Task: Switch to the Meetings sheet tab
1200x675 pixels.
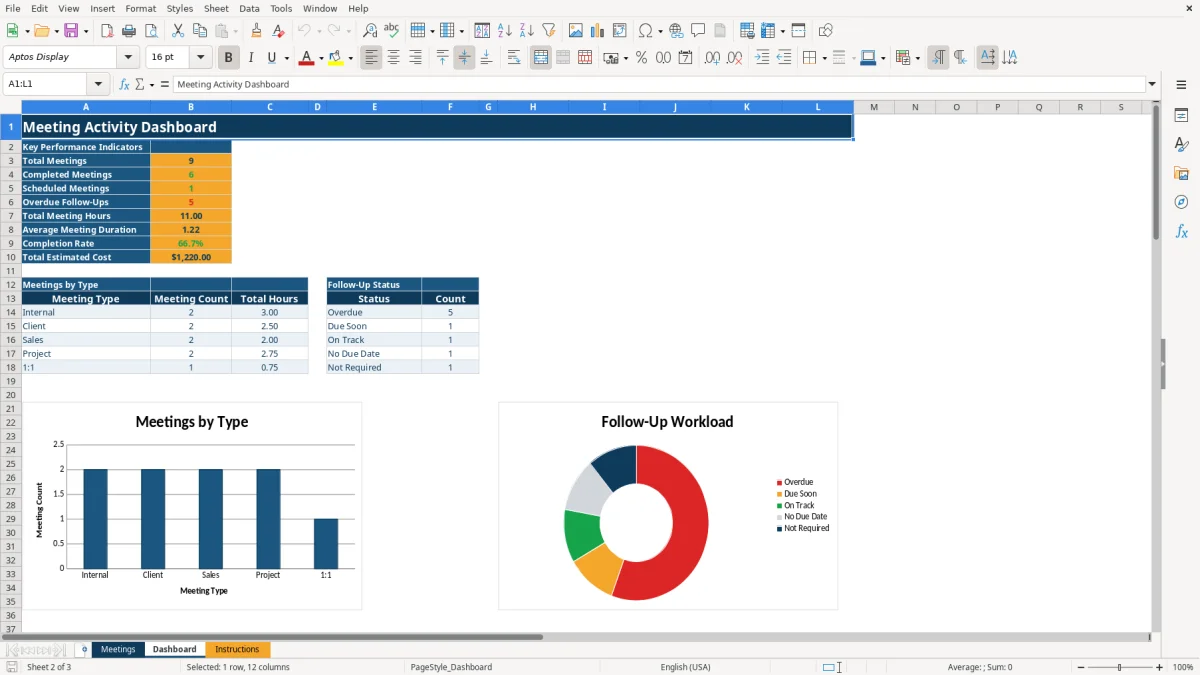Action: point(118,649)
